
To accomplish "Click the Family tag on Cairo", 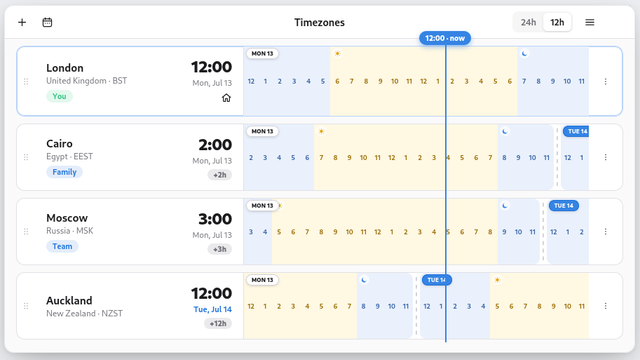I will pyautogui.click(x=64, y=172).
